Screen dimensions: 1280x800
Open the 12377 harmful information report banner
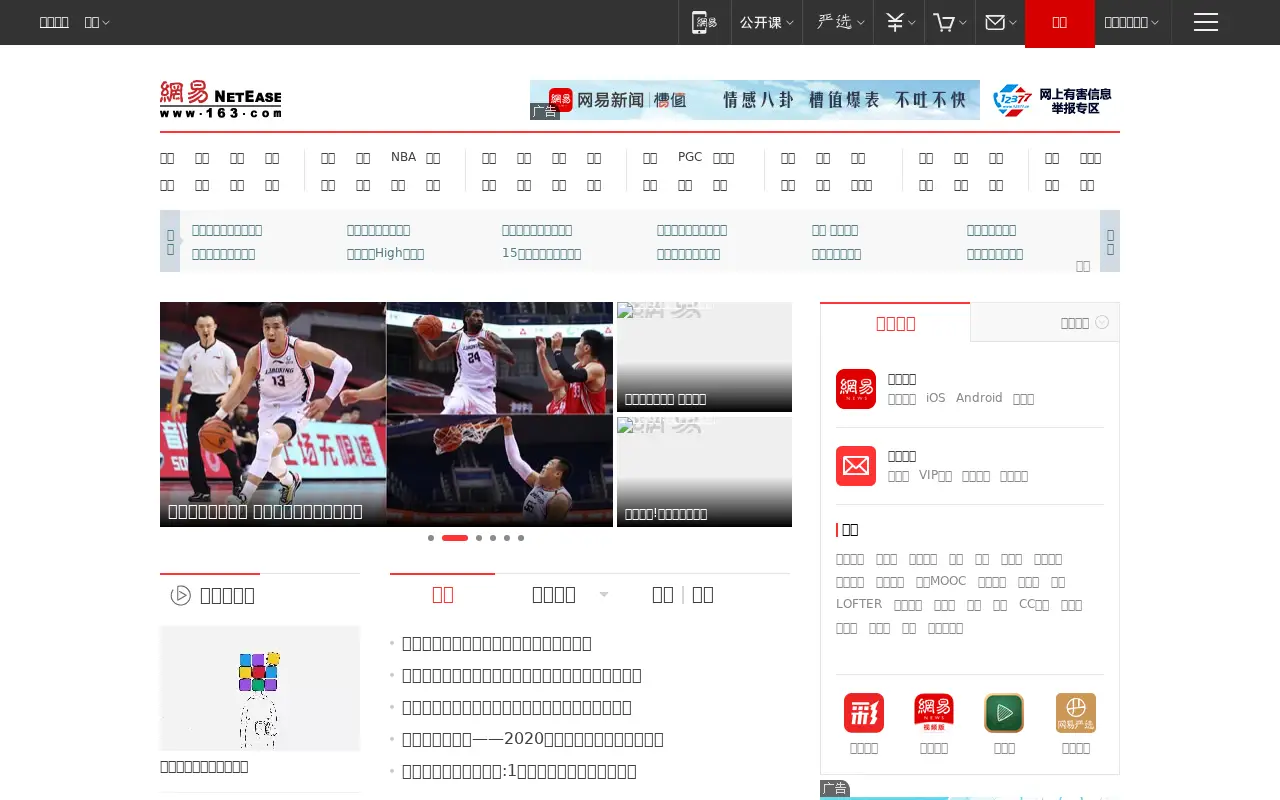pyautogui.click(x=1050, y=100)
